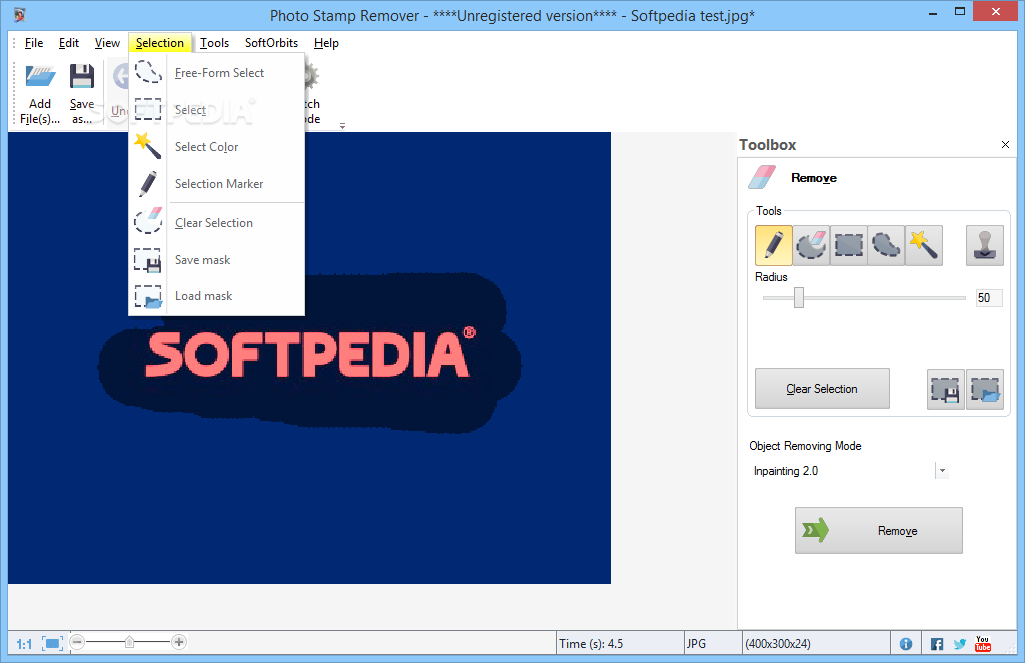
Task: Click the 1:1 zoom icon
Action: [x=24, y=644]
